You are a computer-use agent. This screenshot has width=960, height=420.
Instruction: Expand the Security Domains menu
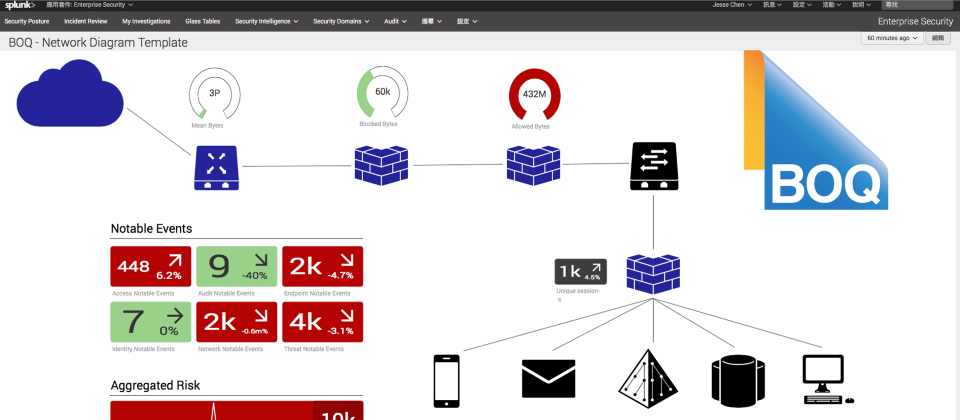coord(341,21)
